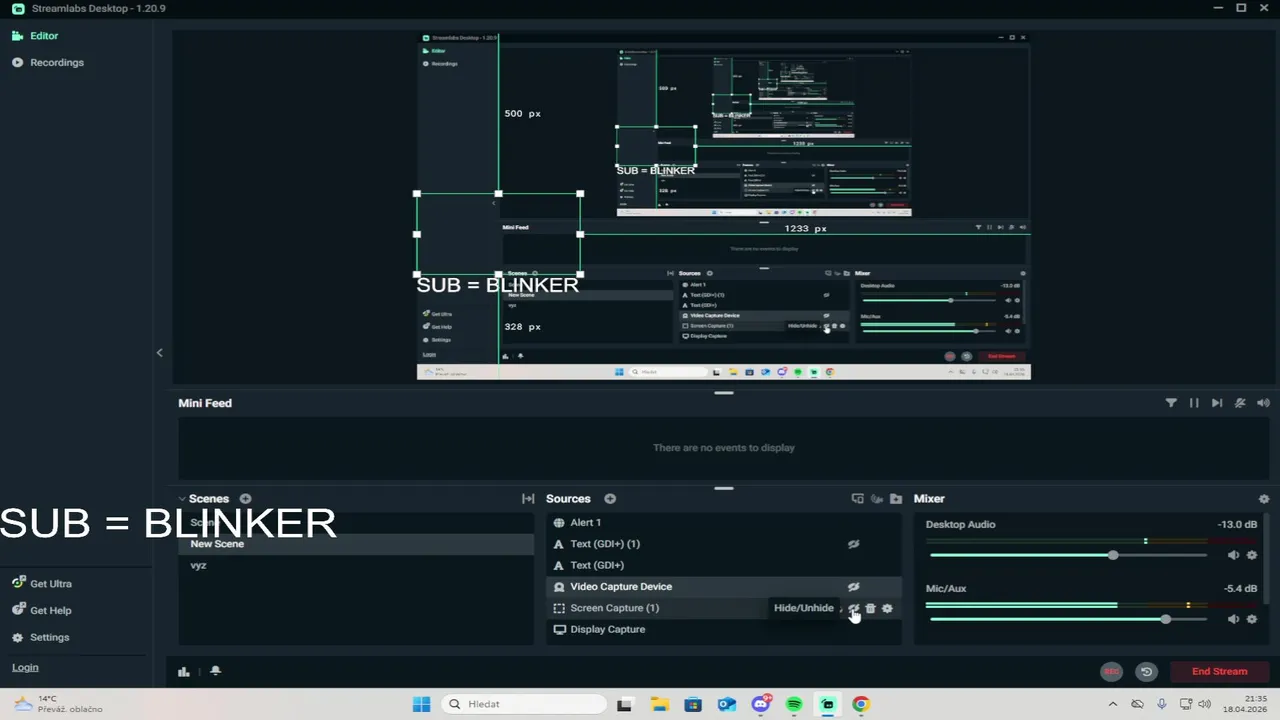The width and height of the screenshot is (1280, 720).
Task: Collapse the left sidebar with the chevron
Action: [x=159, y=353]
